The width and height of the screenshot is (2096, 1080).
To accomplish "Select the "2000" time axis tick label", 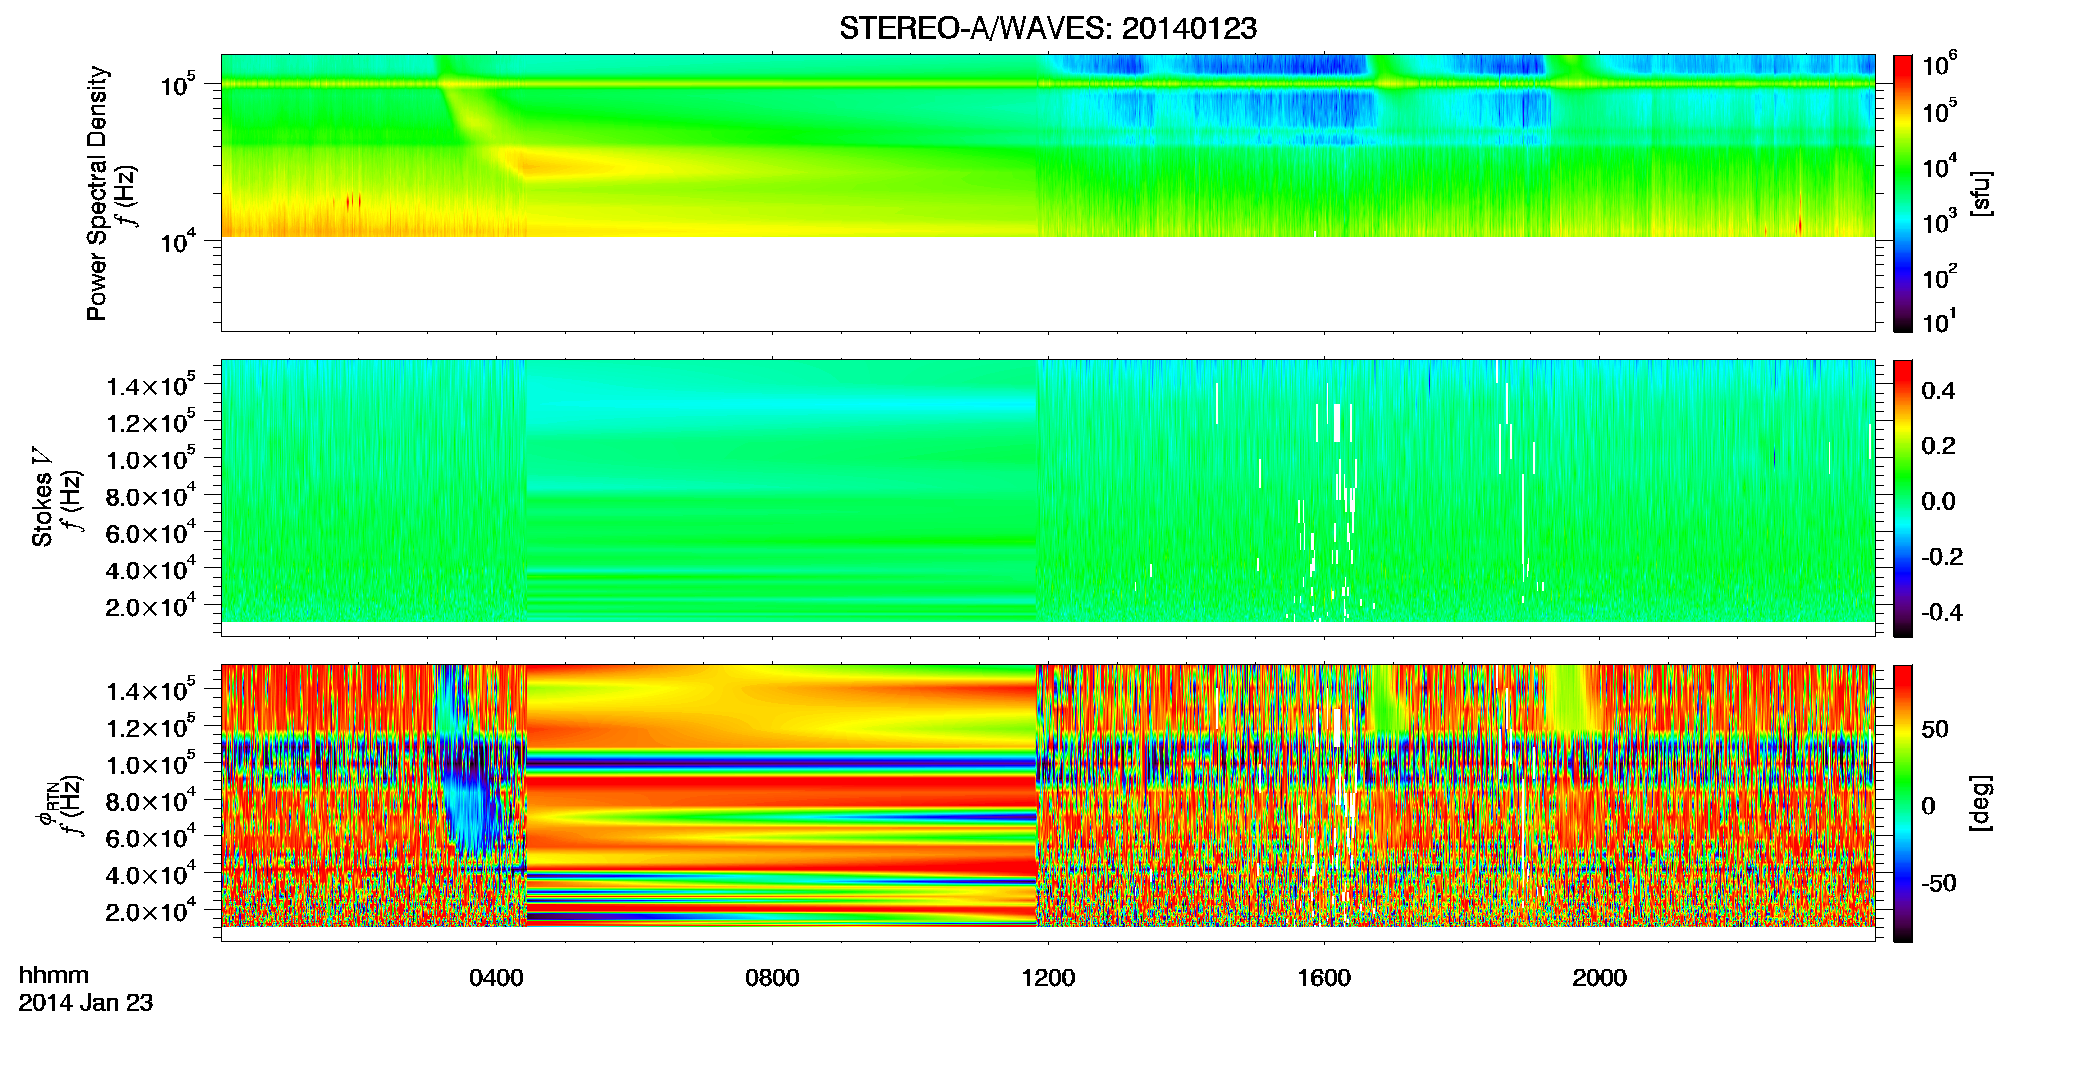I will coord(1599,978).
